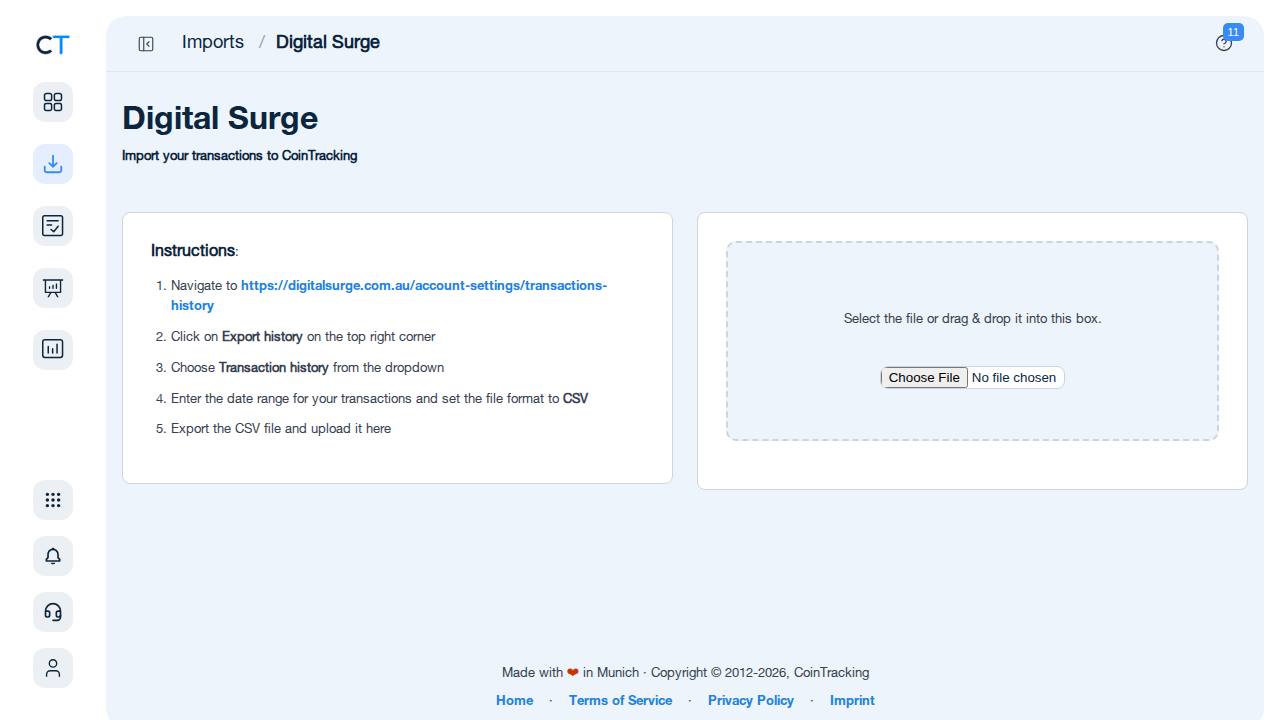Open the dashboard grid icon in sidebar
The width and height of the screenshot is (1280, 720).
coord(53,102)
